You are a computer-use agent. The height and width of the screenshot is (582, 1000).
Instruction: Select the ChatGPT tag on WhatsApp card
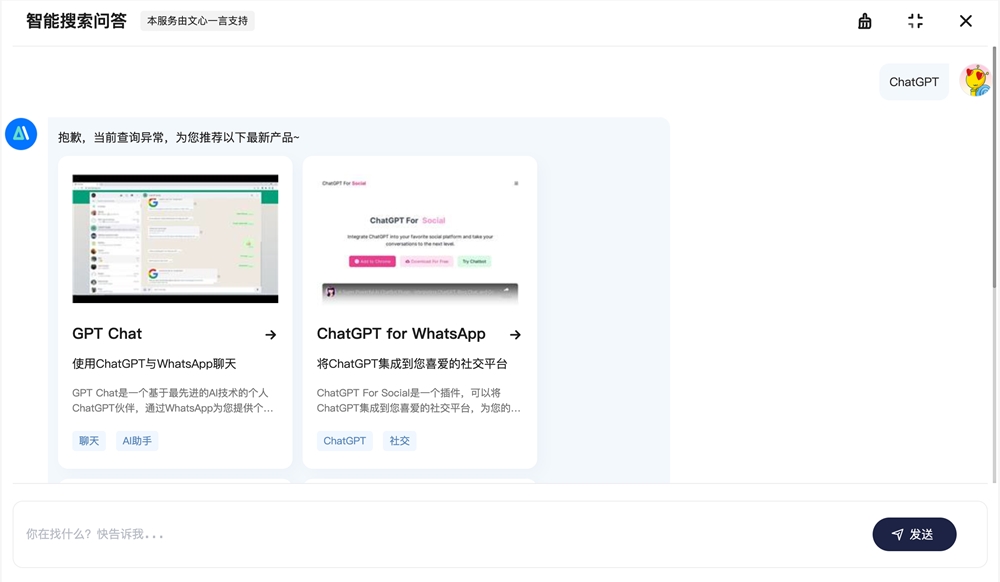344,440
